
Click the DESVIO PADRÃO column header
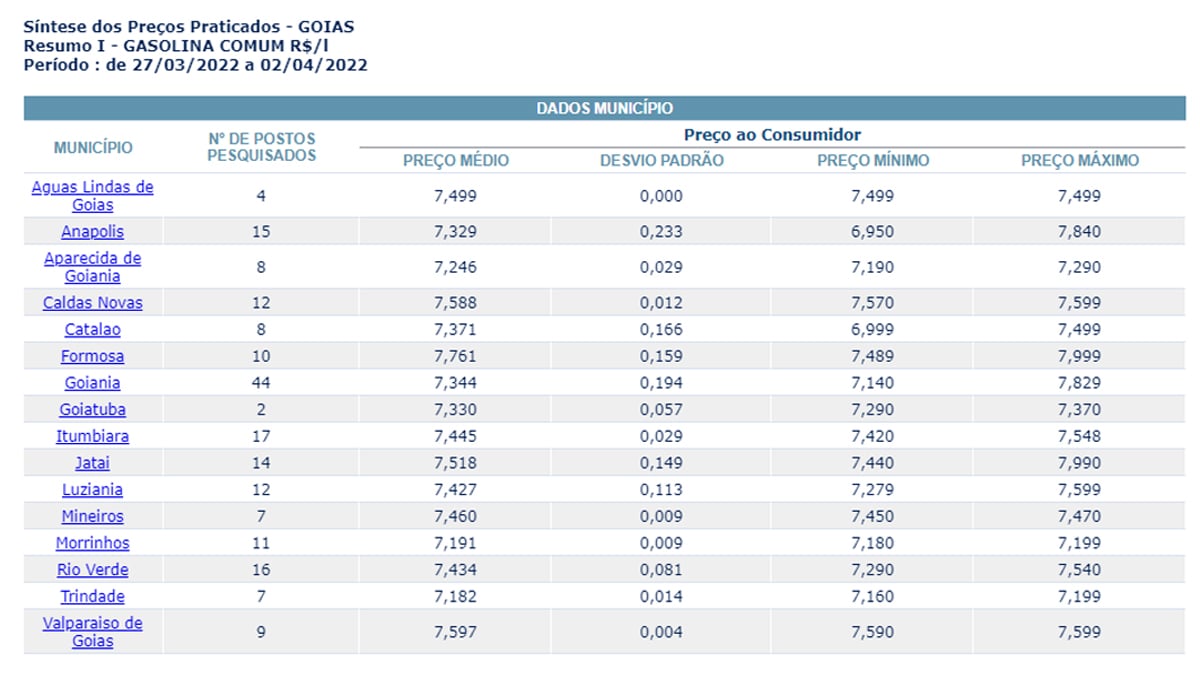[x=661, y=161]
